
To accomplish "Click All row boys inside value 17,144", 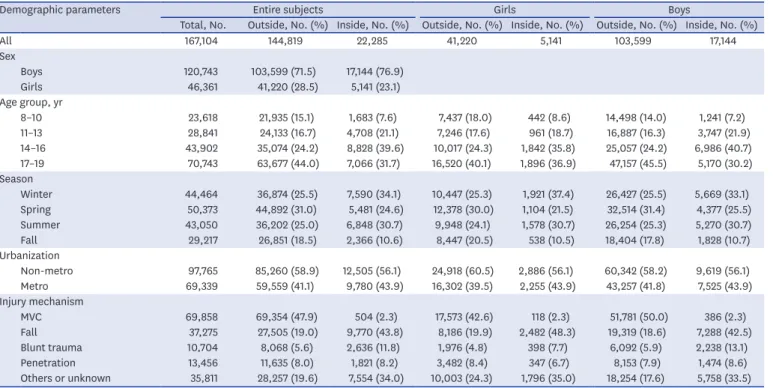I will point(723,41).
